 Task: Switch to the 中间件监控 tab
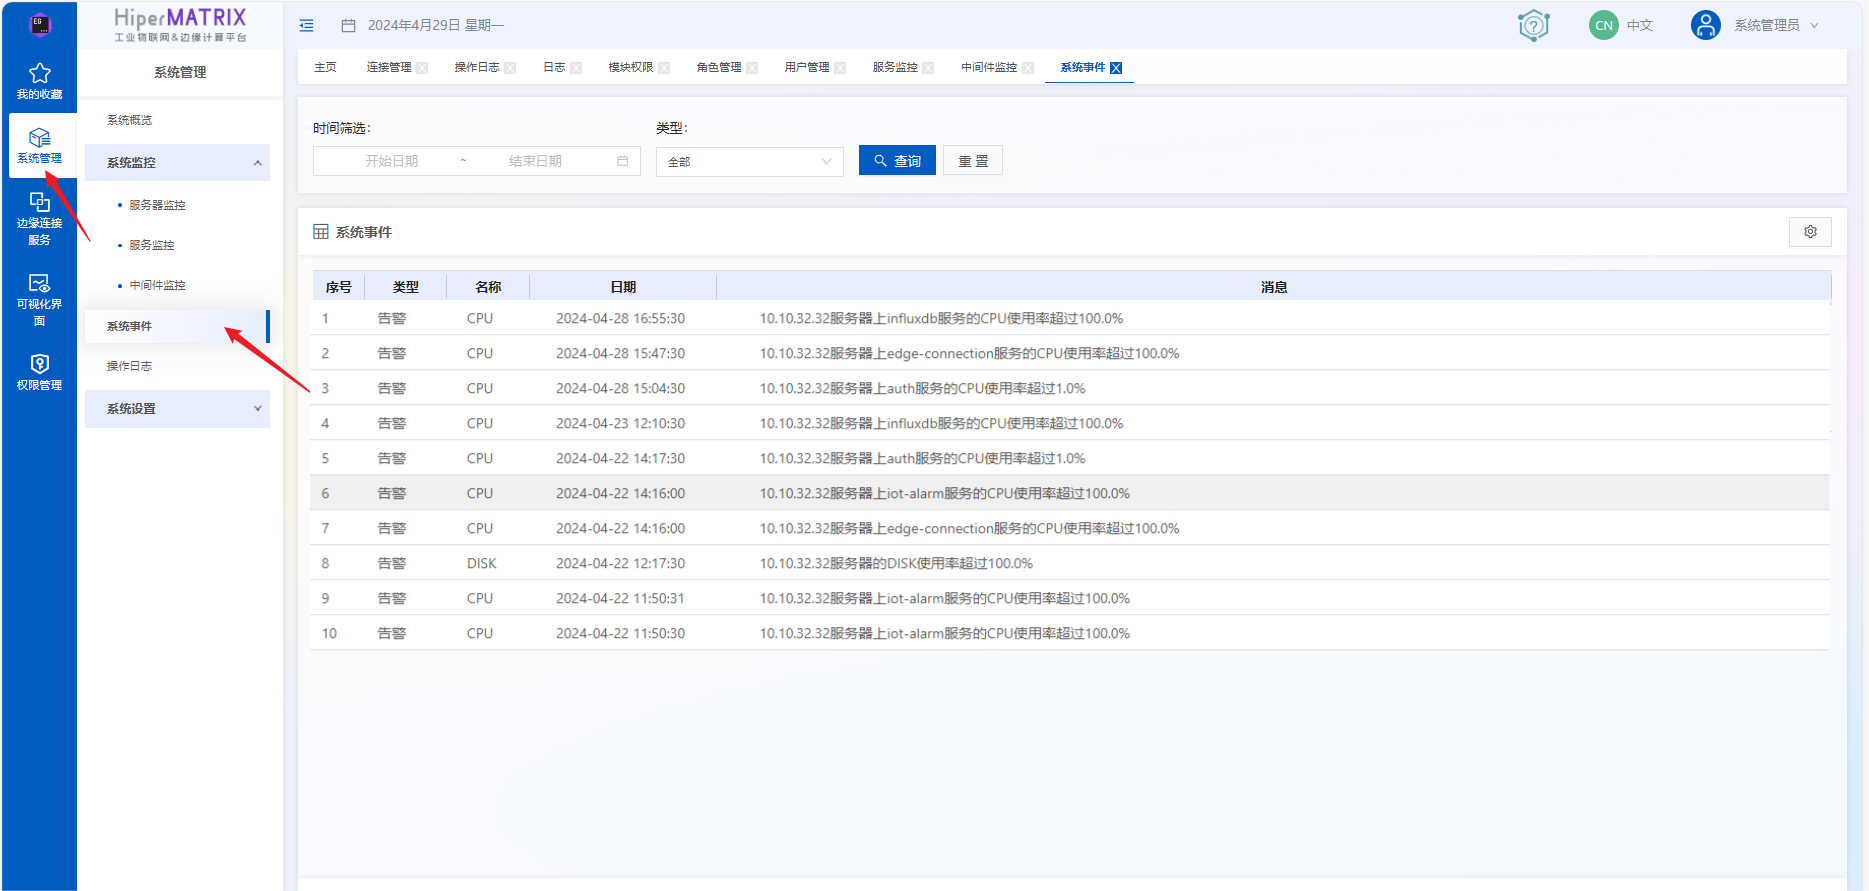tap(989, 67)
